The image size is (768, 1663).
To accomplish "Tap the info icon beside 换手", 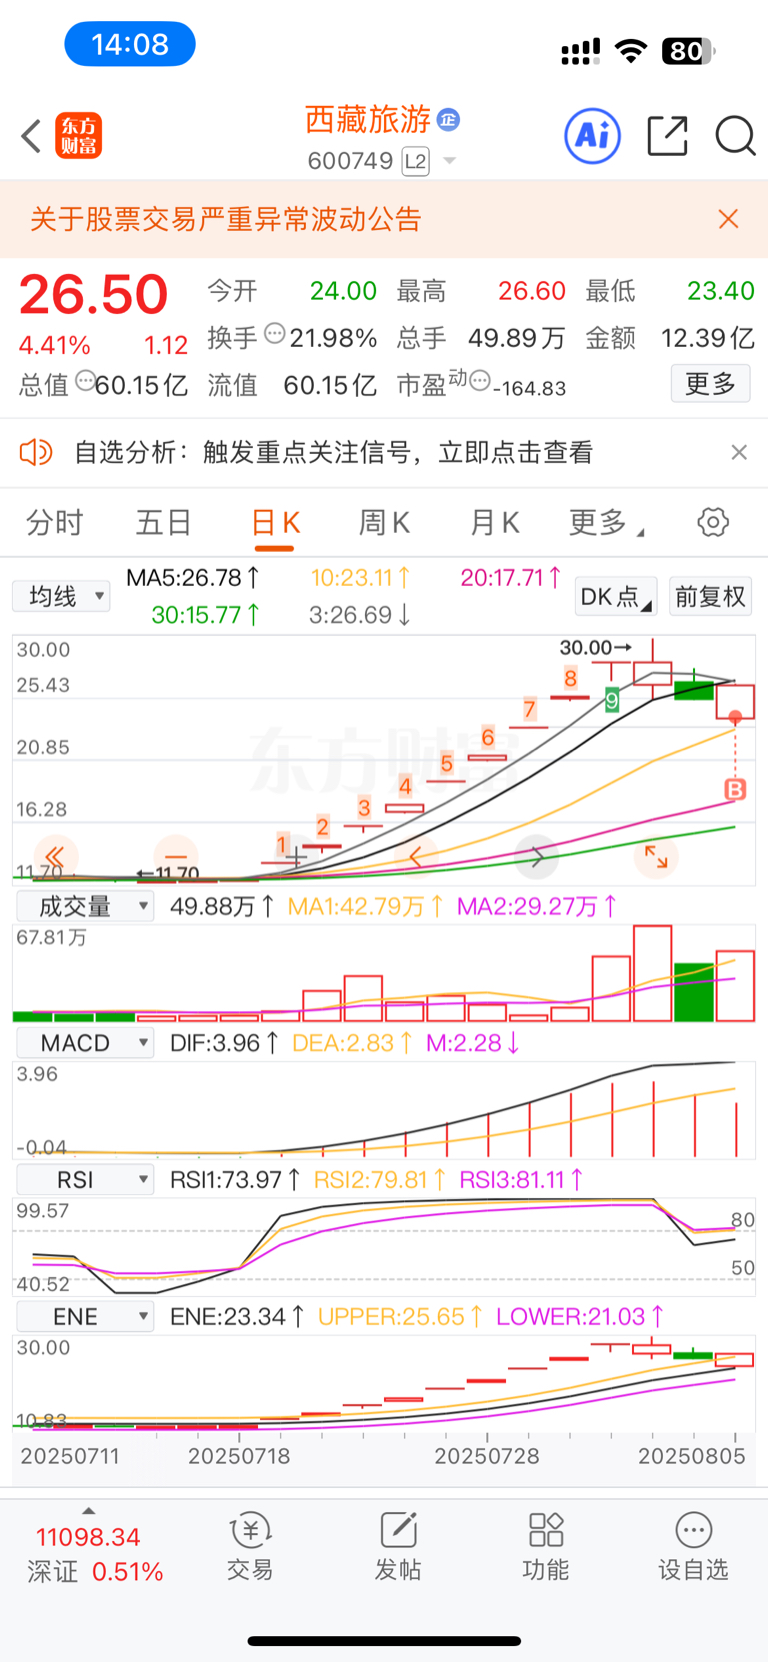I will [274, 335].
